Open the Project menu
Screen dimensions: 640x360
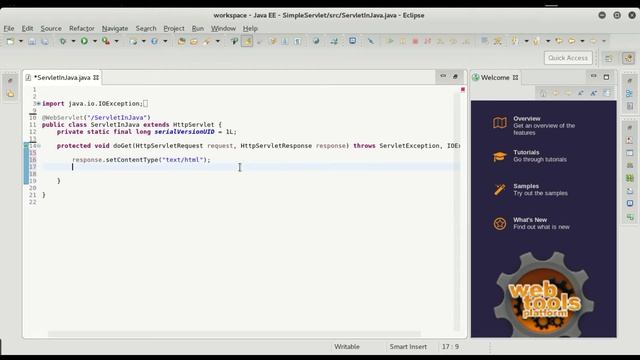(174, 29)
